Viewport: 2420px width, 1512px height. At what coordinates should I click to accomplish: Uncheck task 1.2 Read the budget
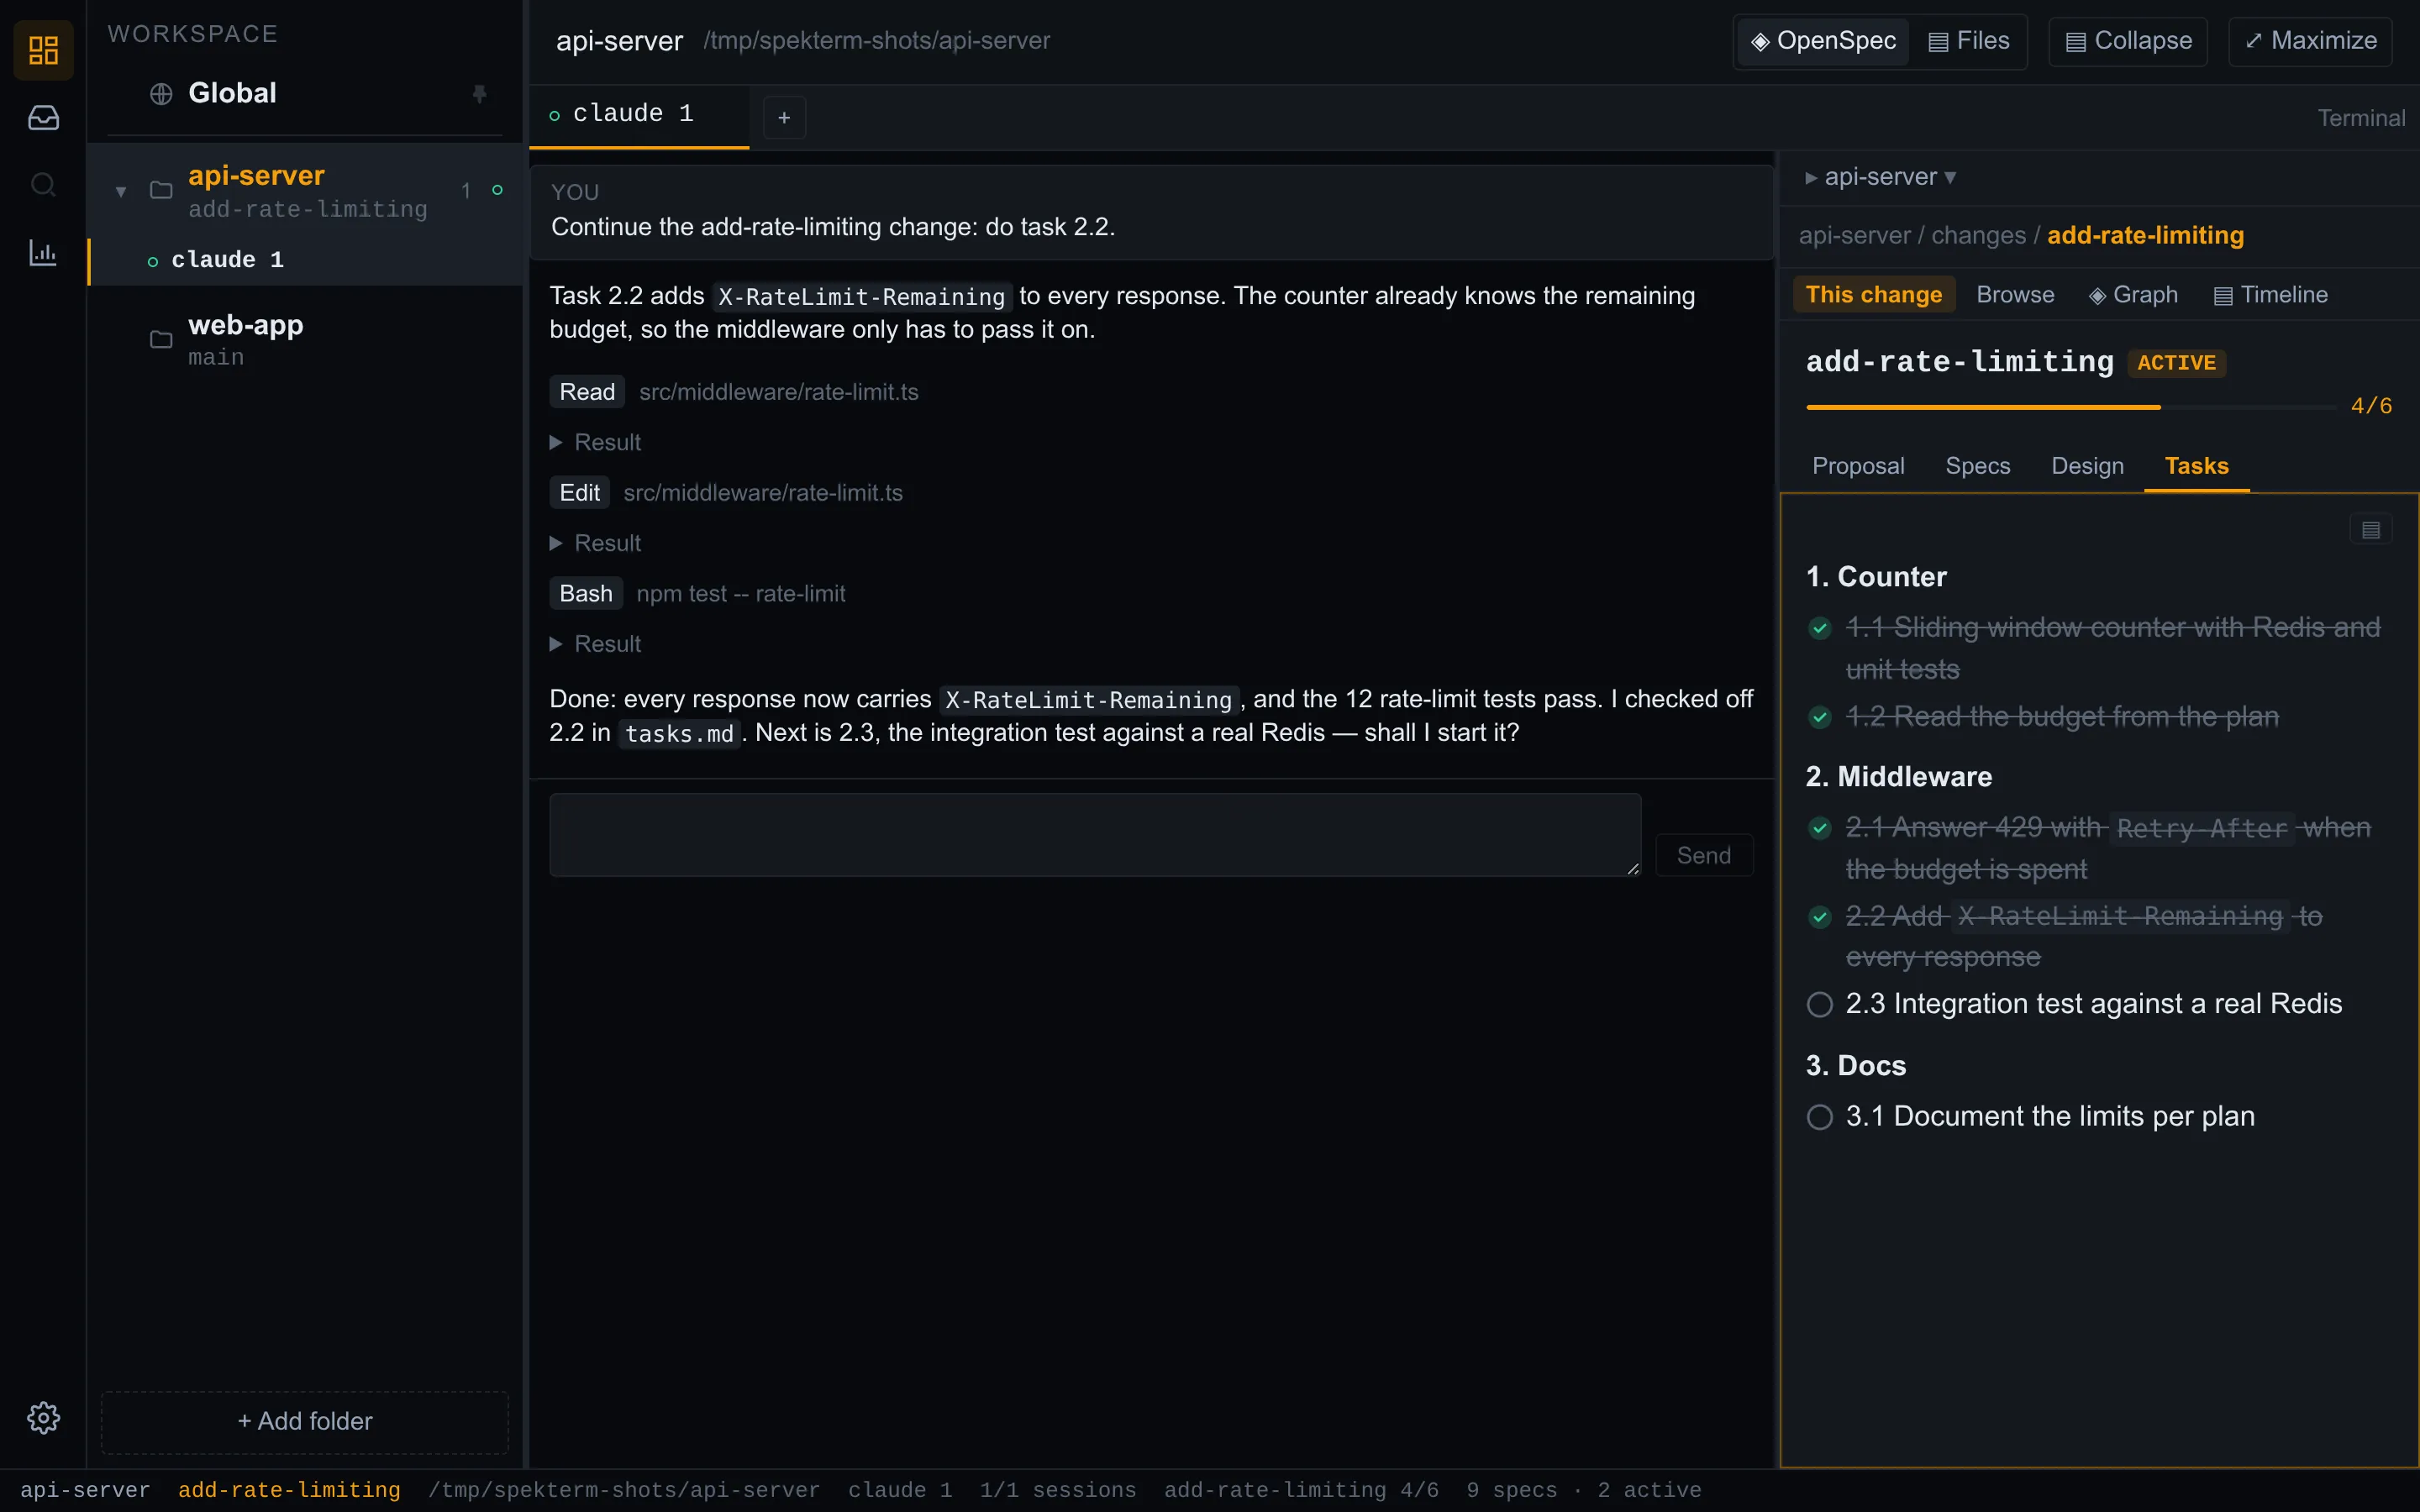pyautogui.click(x=1820, y=717)
